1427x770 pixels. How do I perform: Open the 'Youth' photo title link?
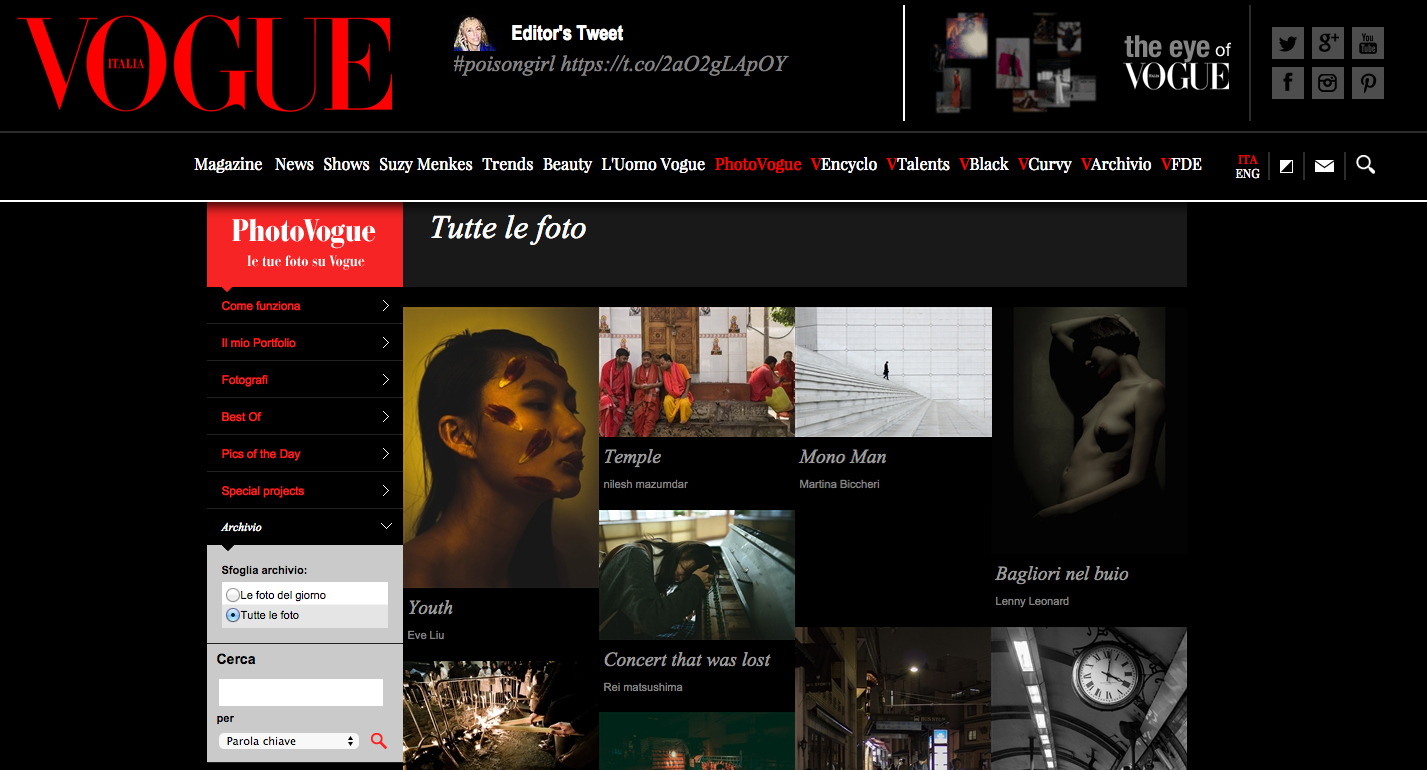[x=430, y=608]
